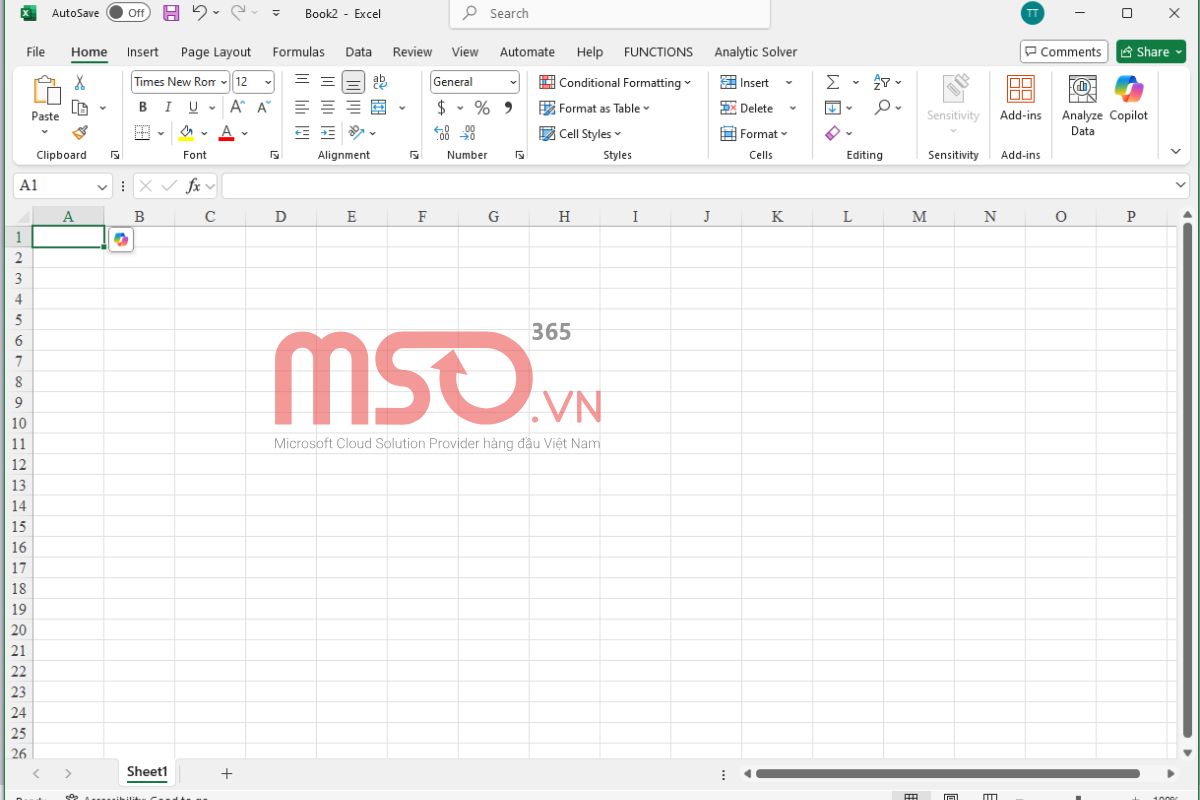
Task: Open Analyze Data tool
Action: pyautogui.click(x=1082, y=106)
